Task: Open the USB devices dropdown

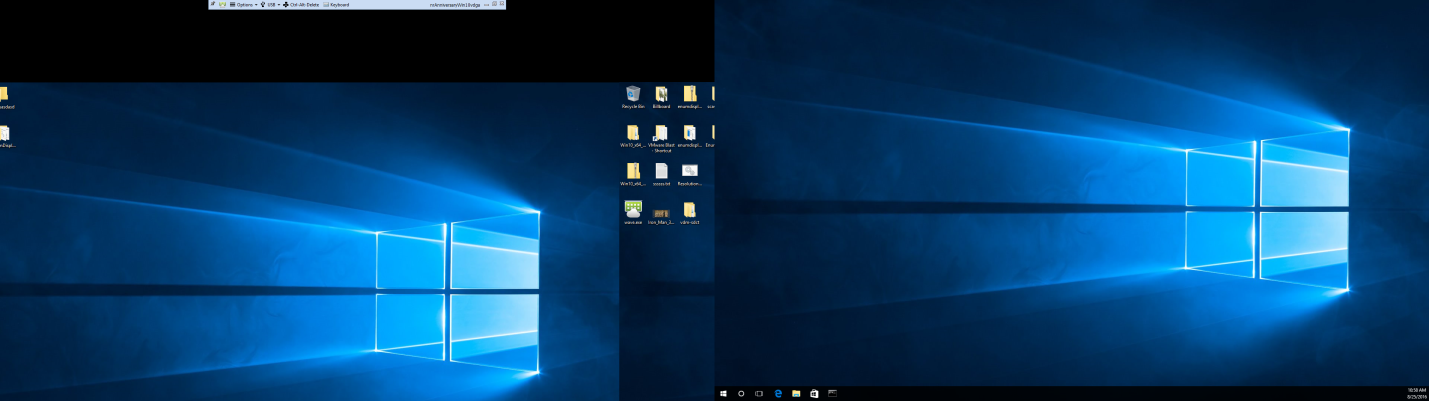Action: pyautogui.click(x=270, y=4)
